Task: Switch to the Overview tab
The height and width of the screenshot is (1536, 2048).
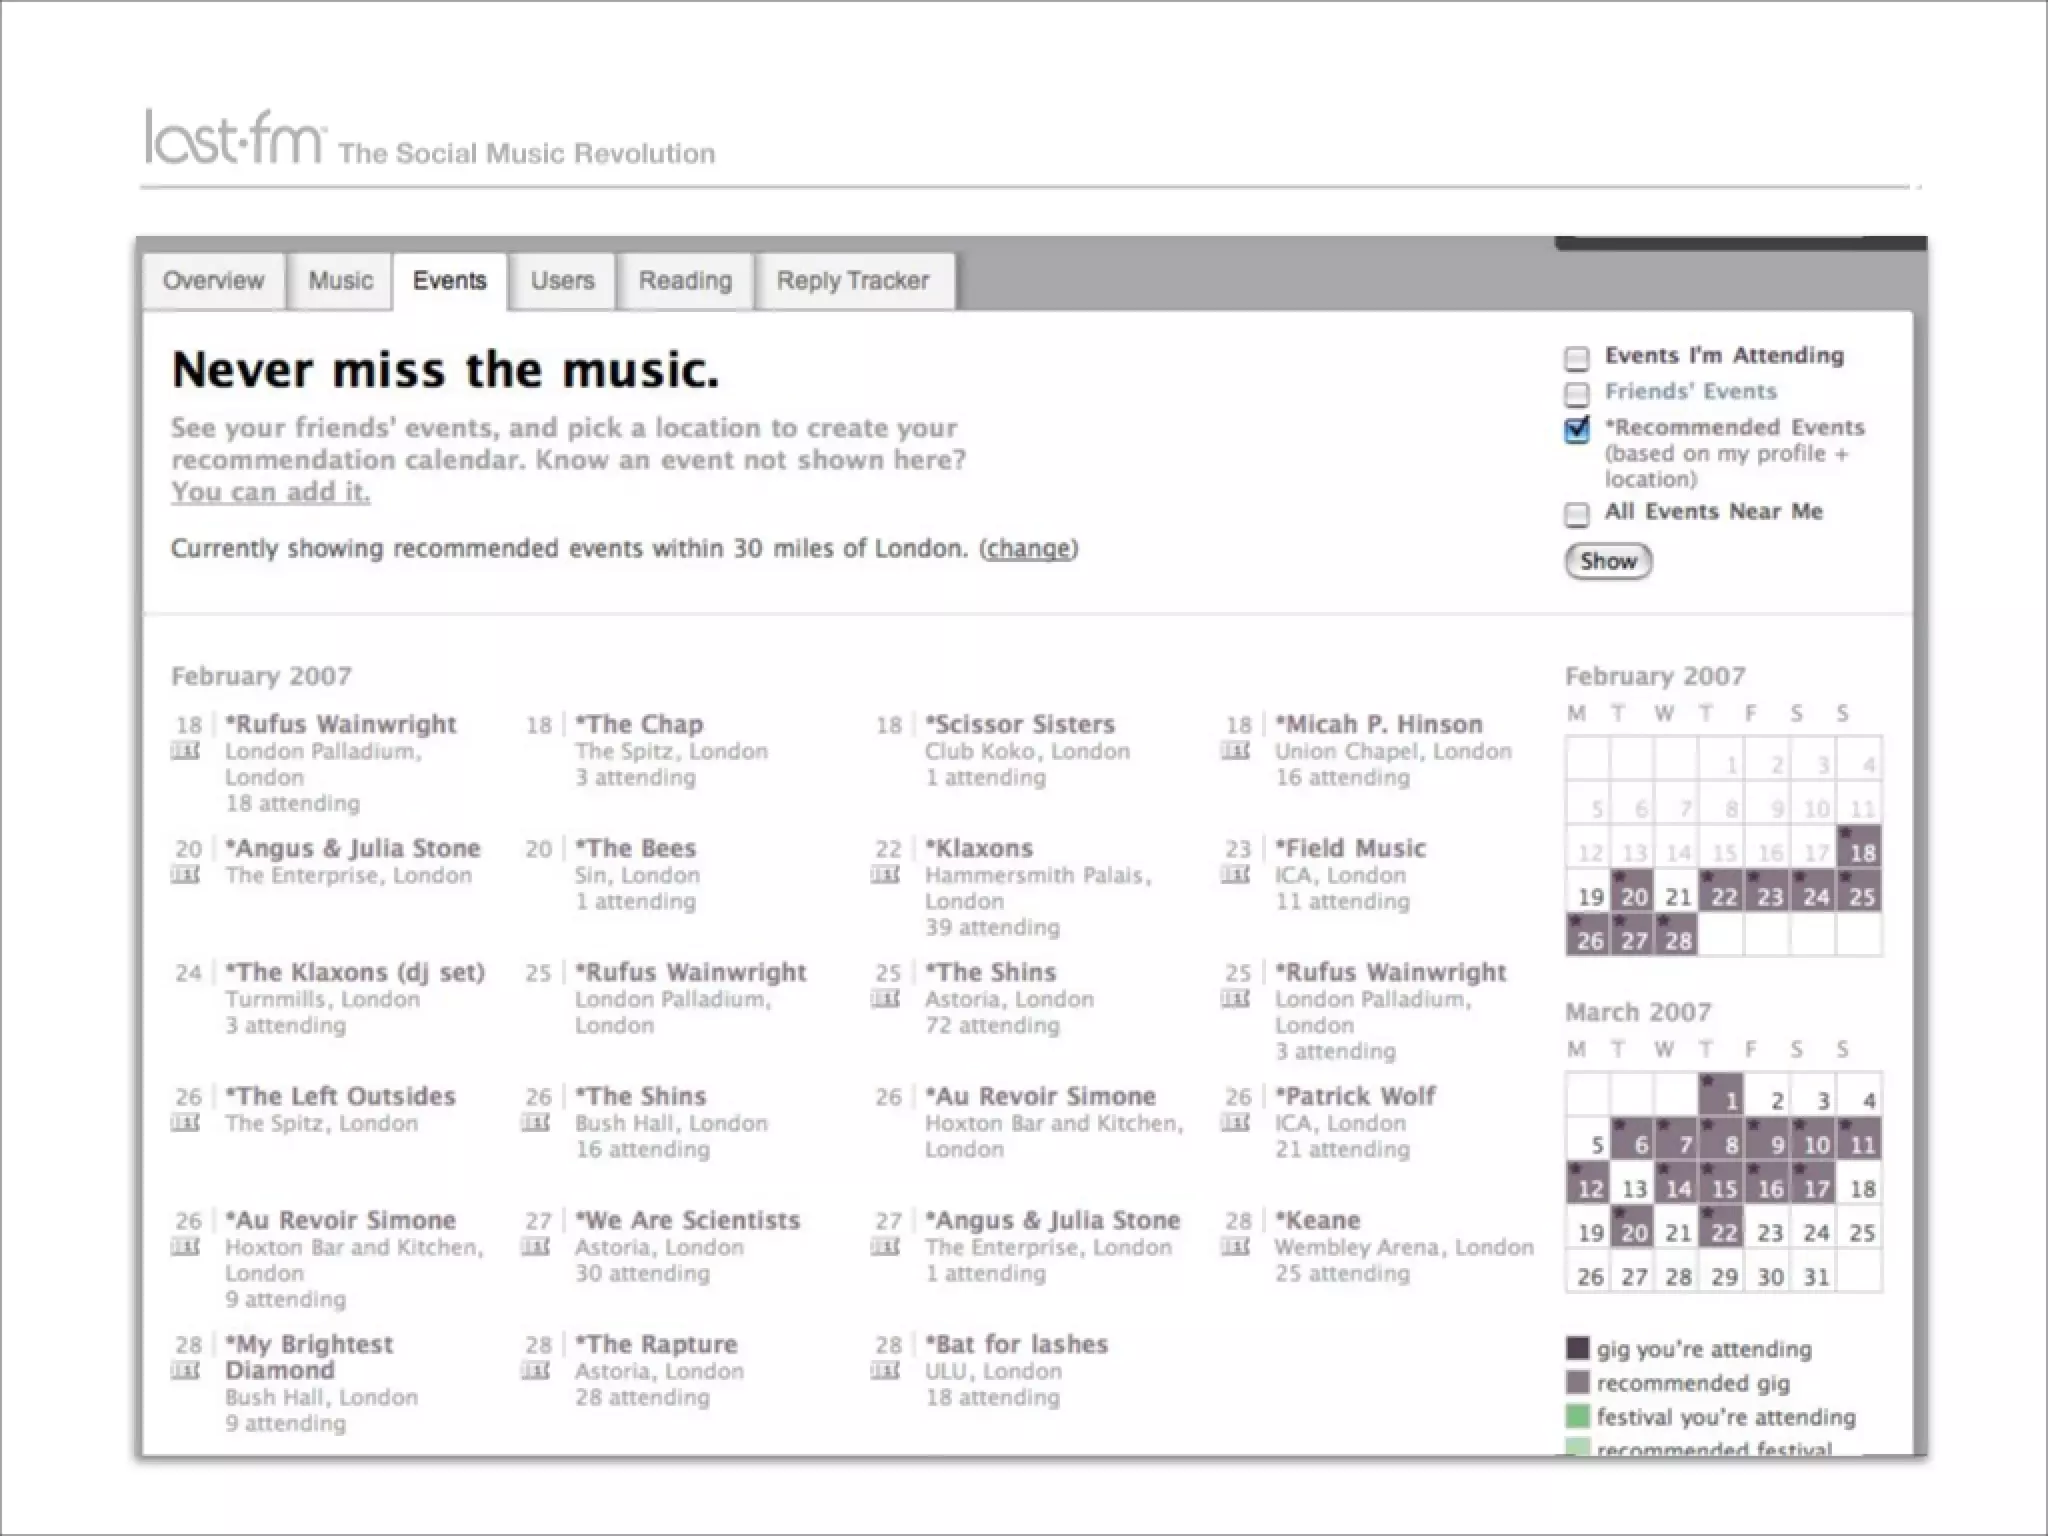Action: [213, 281]
